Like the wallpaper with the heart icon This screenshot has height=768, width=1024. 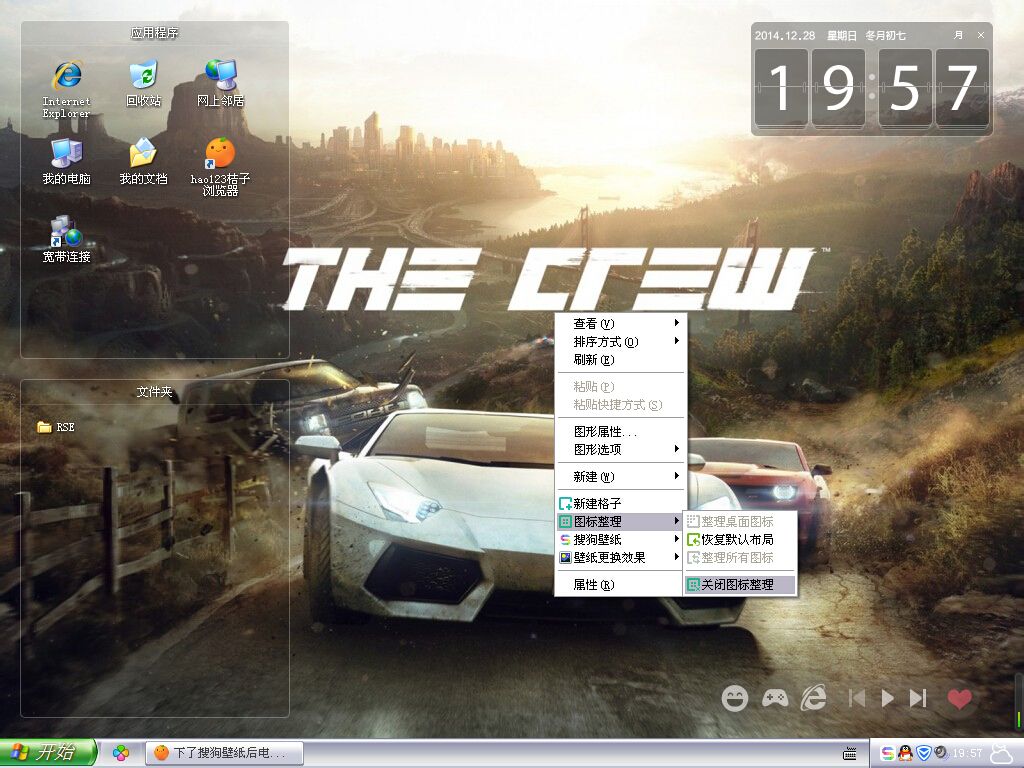click(x=959, y=699)
